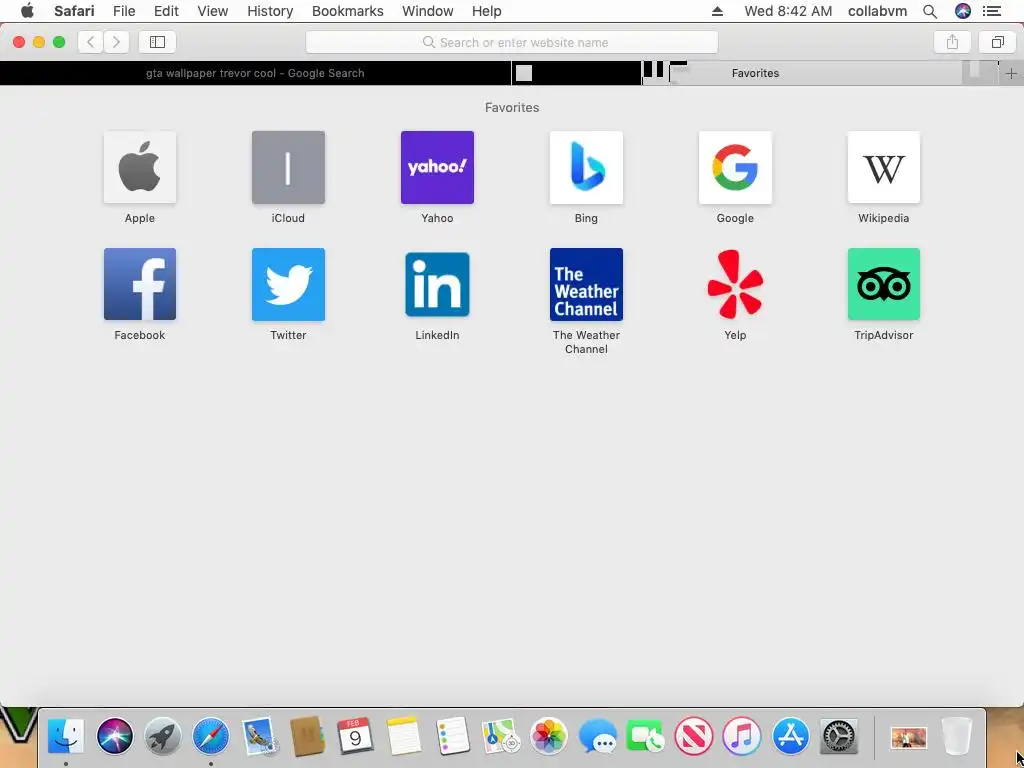1024x768 pixels.
Task: Open the File menu
Action: click(x=123, y=11)
